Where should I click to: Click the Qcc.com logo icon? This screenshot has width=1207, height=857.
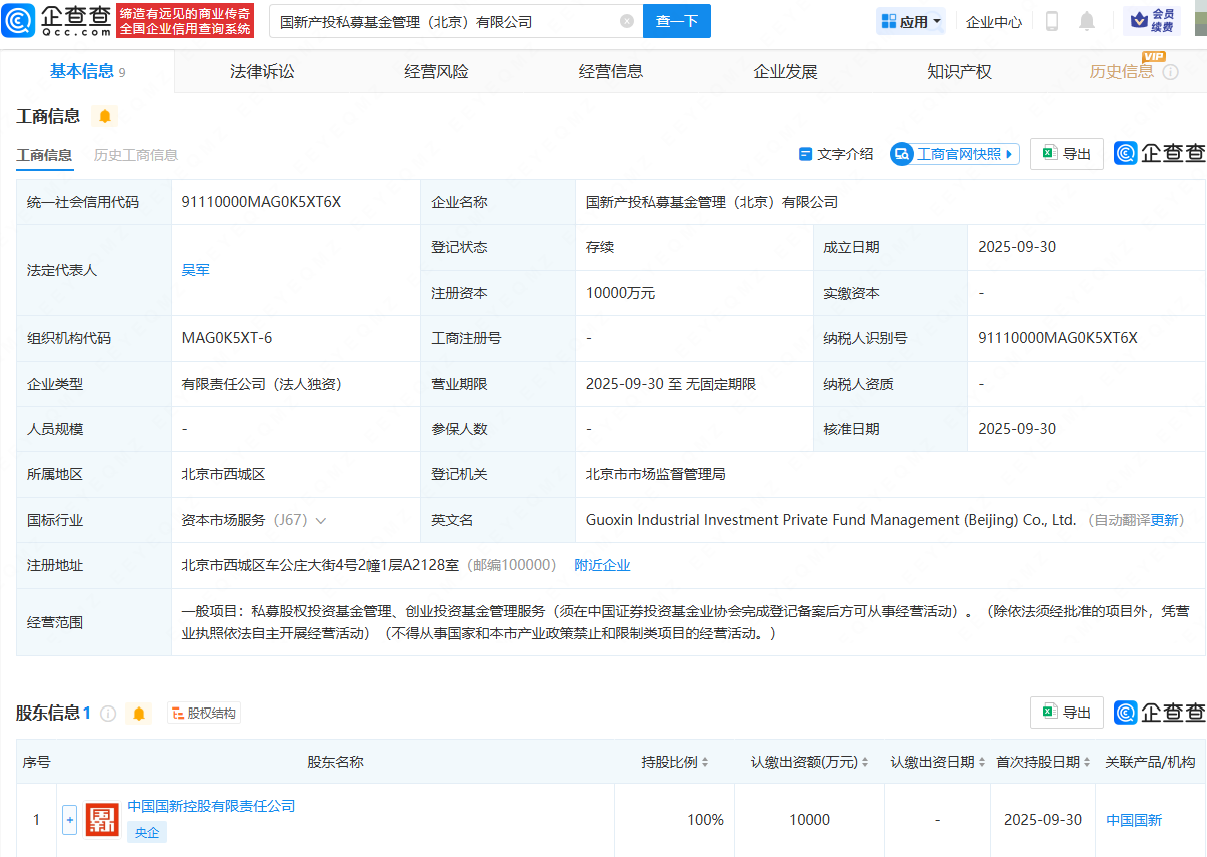pos(19,20)
